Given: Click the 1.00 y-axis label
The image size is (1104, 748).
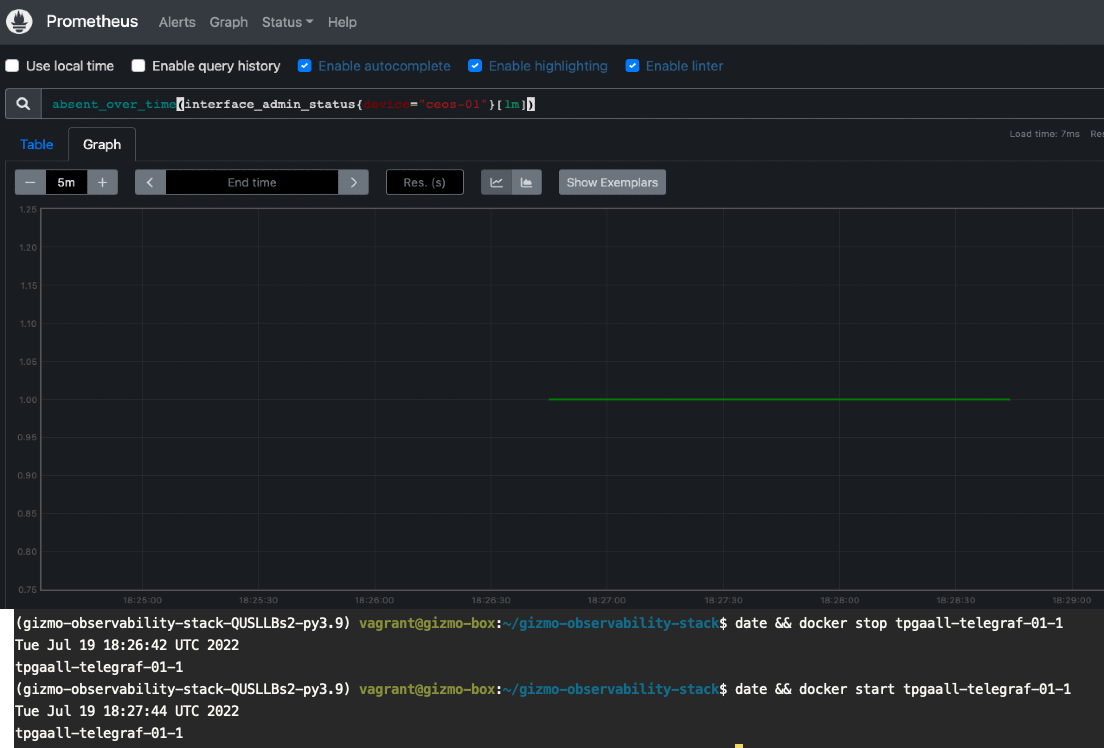Looking at the screenshot, I should 27,400.
